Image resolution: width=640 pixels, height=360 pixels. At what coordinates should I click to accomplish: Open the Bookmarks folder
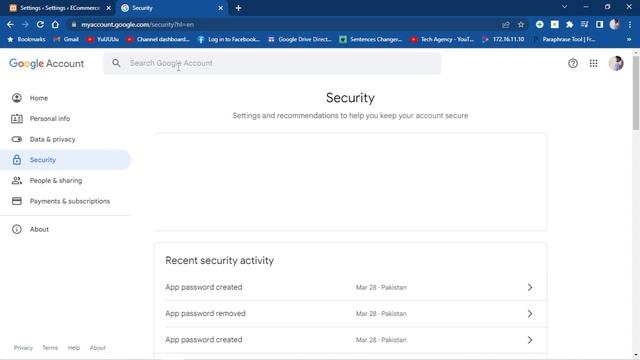(x=27, y=39)
